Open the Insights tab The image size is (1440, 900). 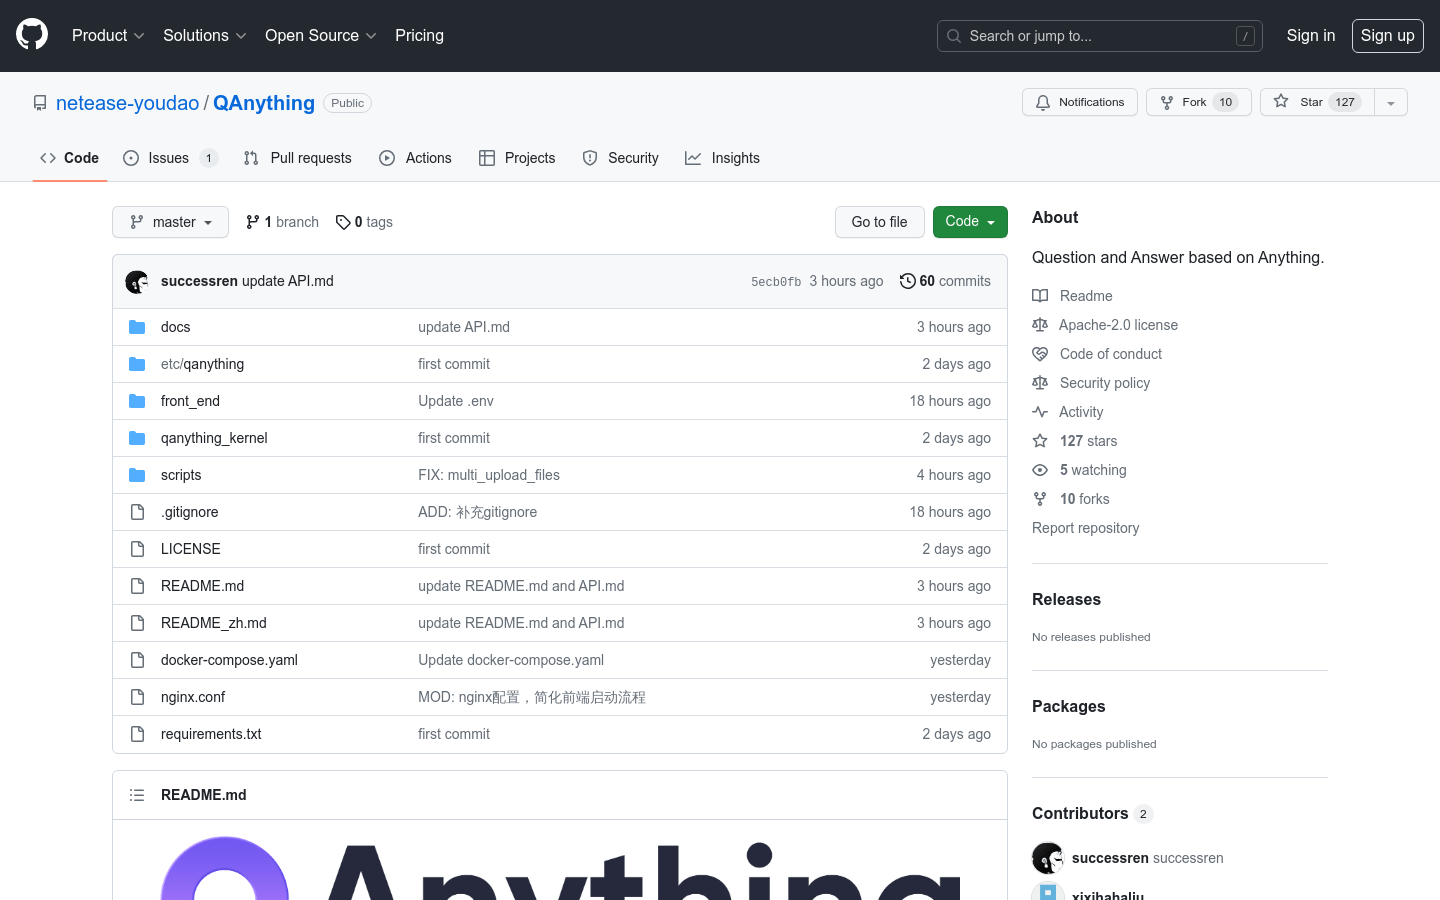click(x=722, y=158)
